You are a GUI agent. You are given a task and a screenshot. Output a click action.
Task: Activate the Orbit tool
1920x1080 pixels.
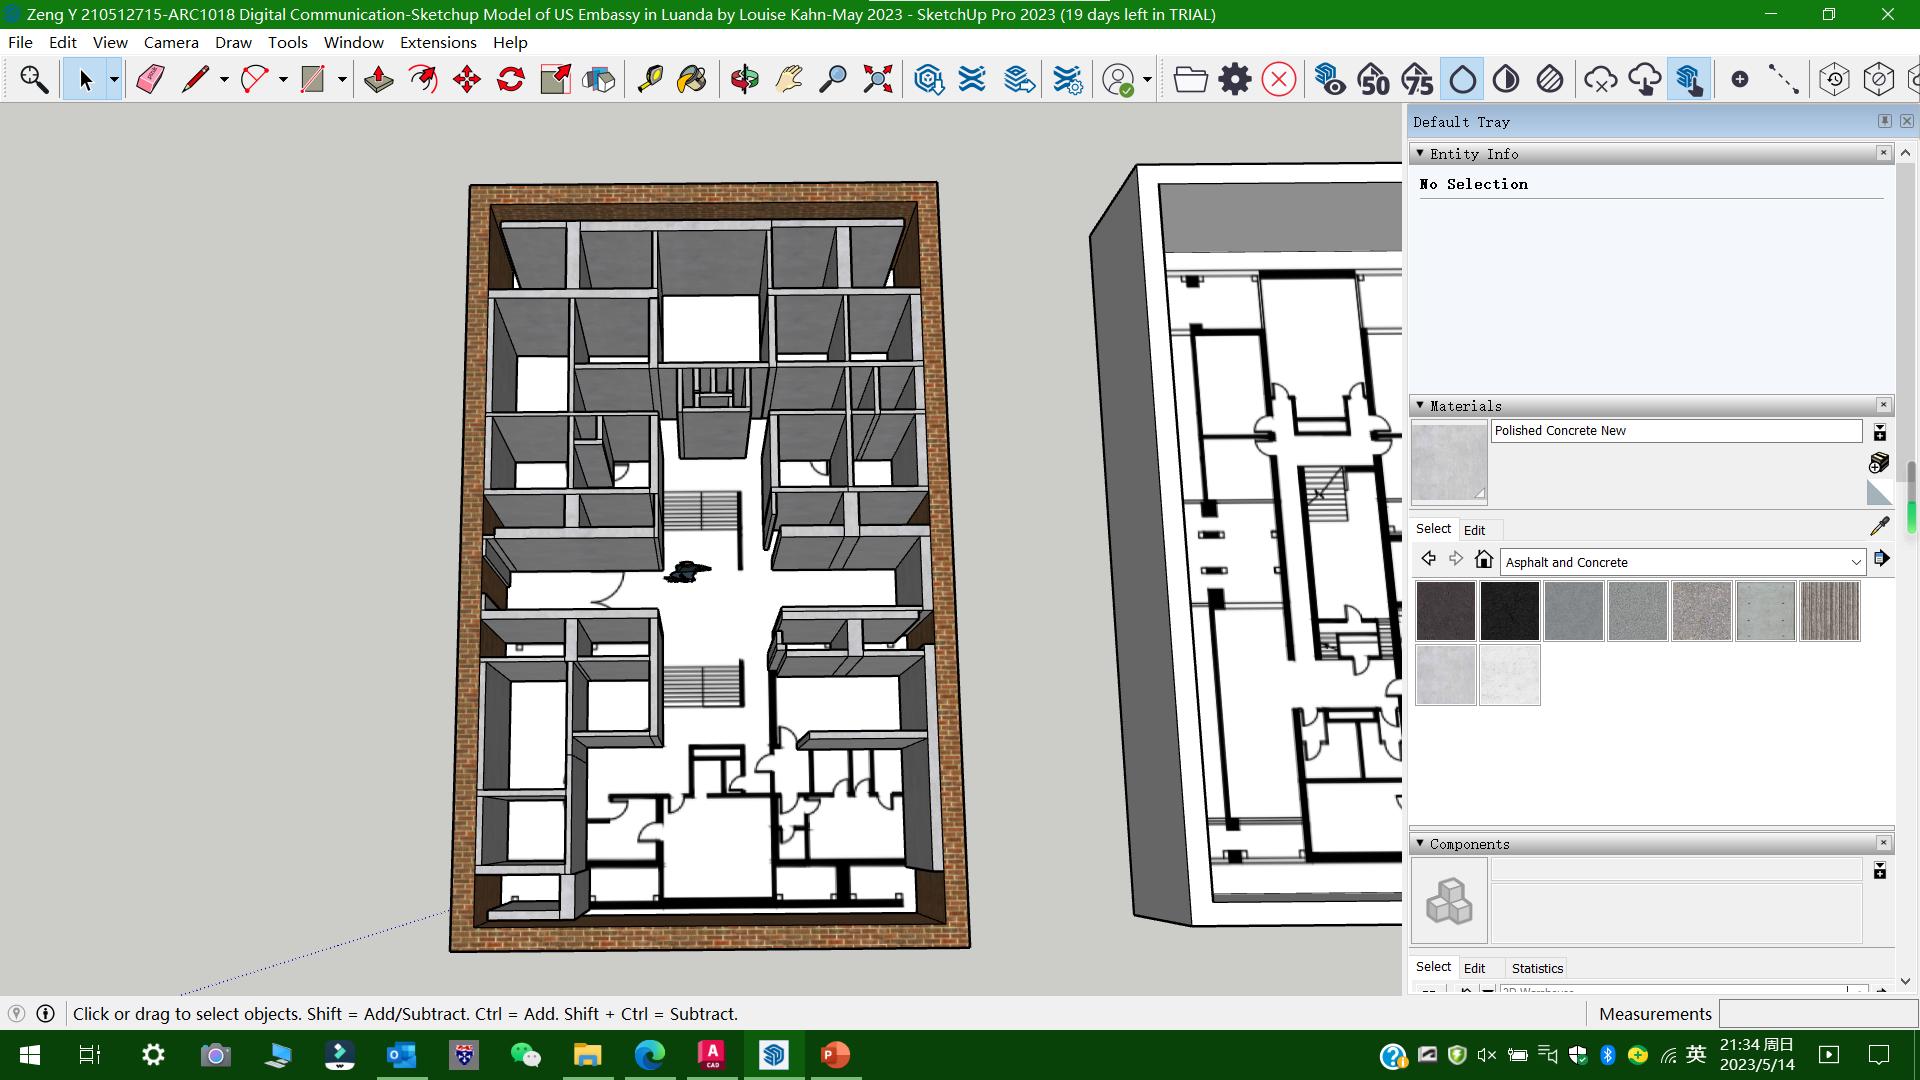(744, 79)
